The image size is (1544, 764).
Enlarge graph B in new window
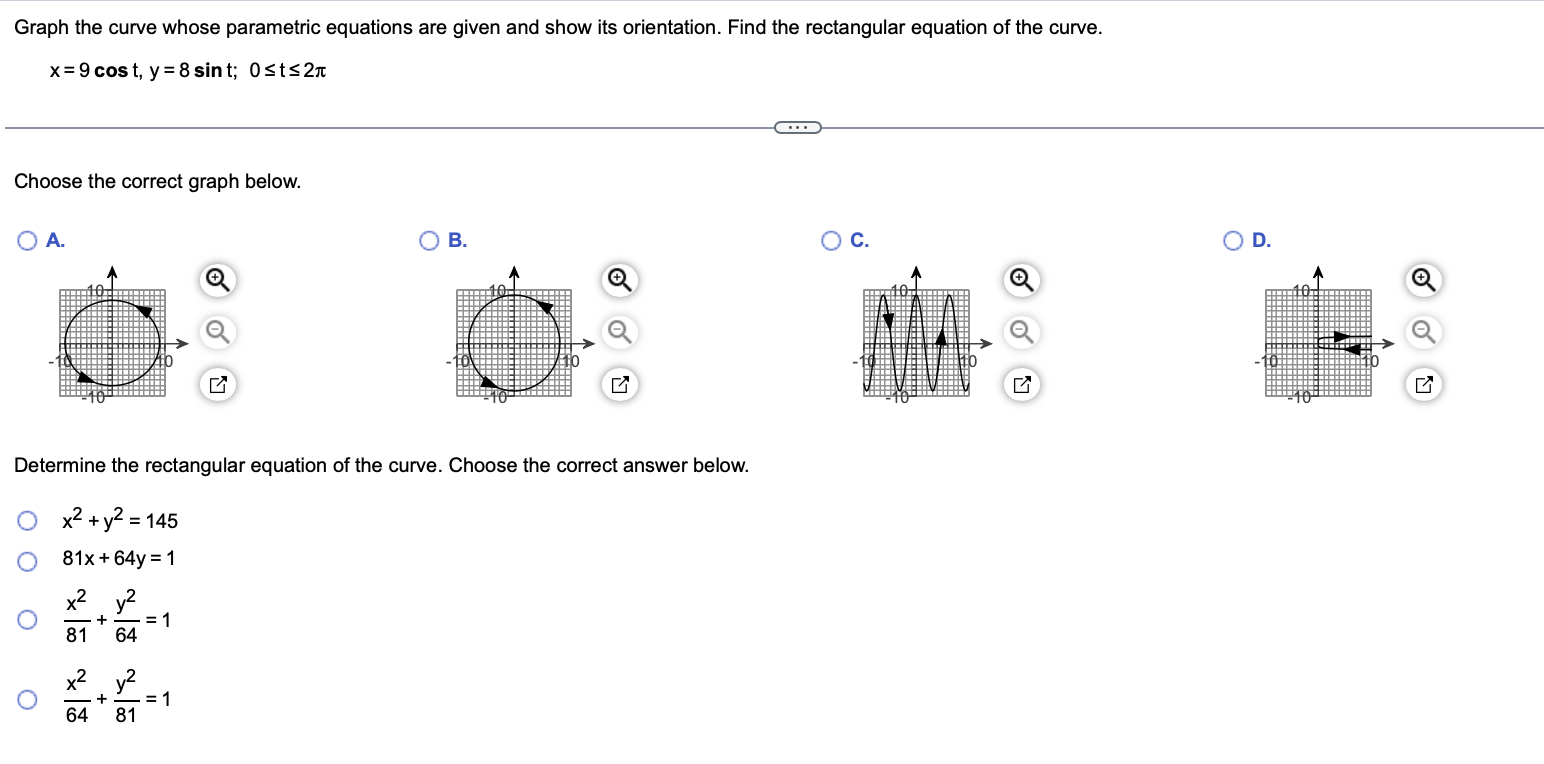point(618,385)
